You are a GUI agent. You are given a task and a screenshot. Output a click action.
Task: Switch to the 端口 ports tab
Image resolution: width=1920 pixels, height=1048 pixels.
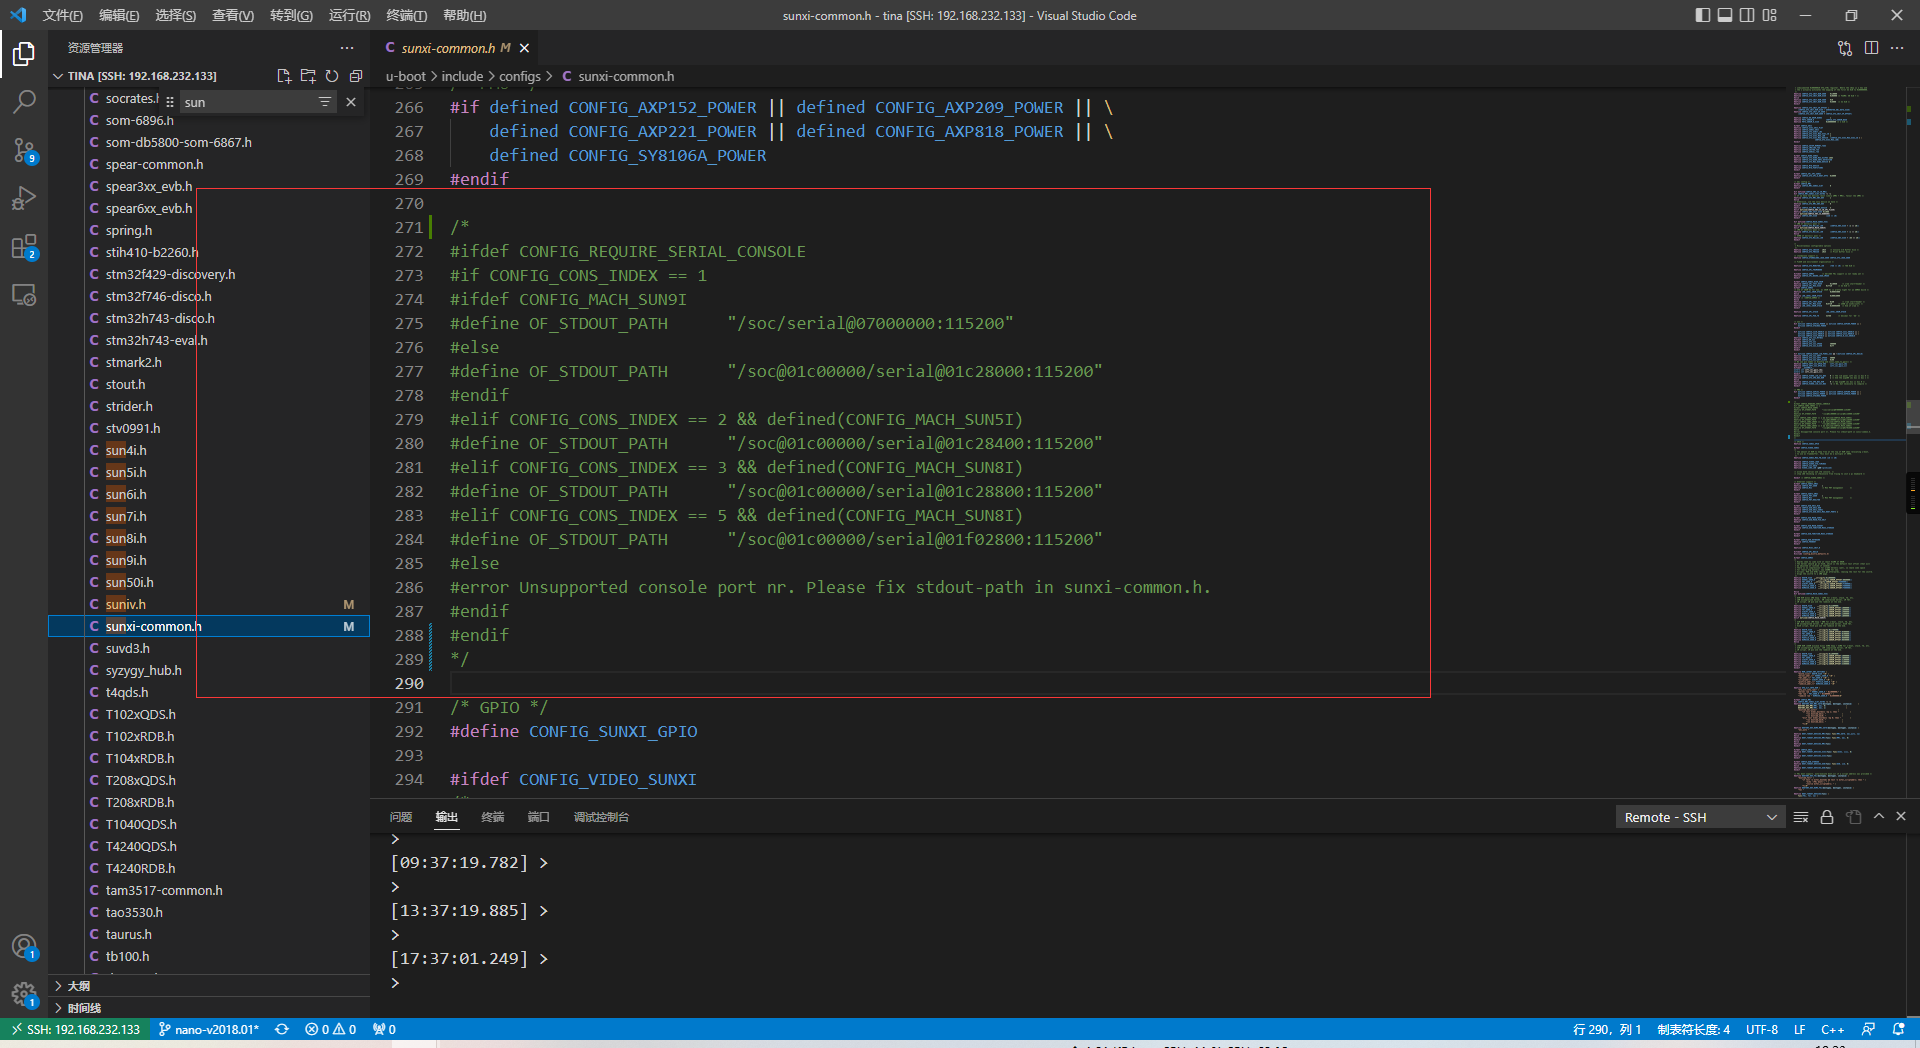(x=539, y=817)
